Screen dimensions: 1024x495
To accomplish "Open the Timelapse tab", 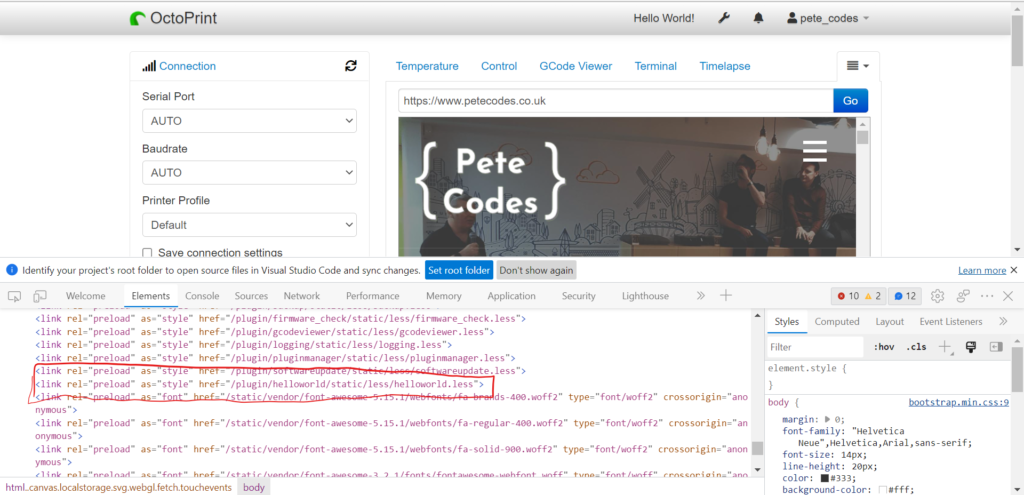I will [x=725, y=66].
